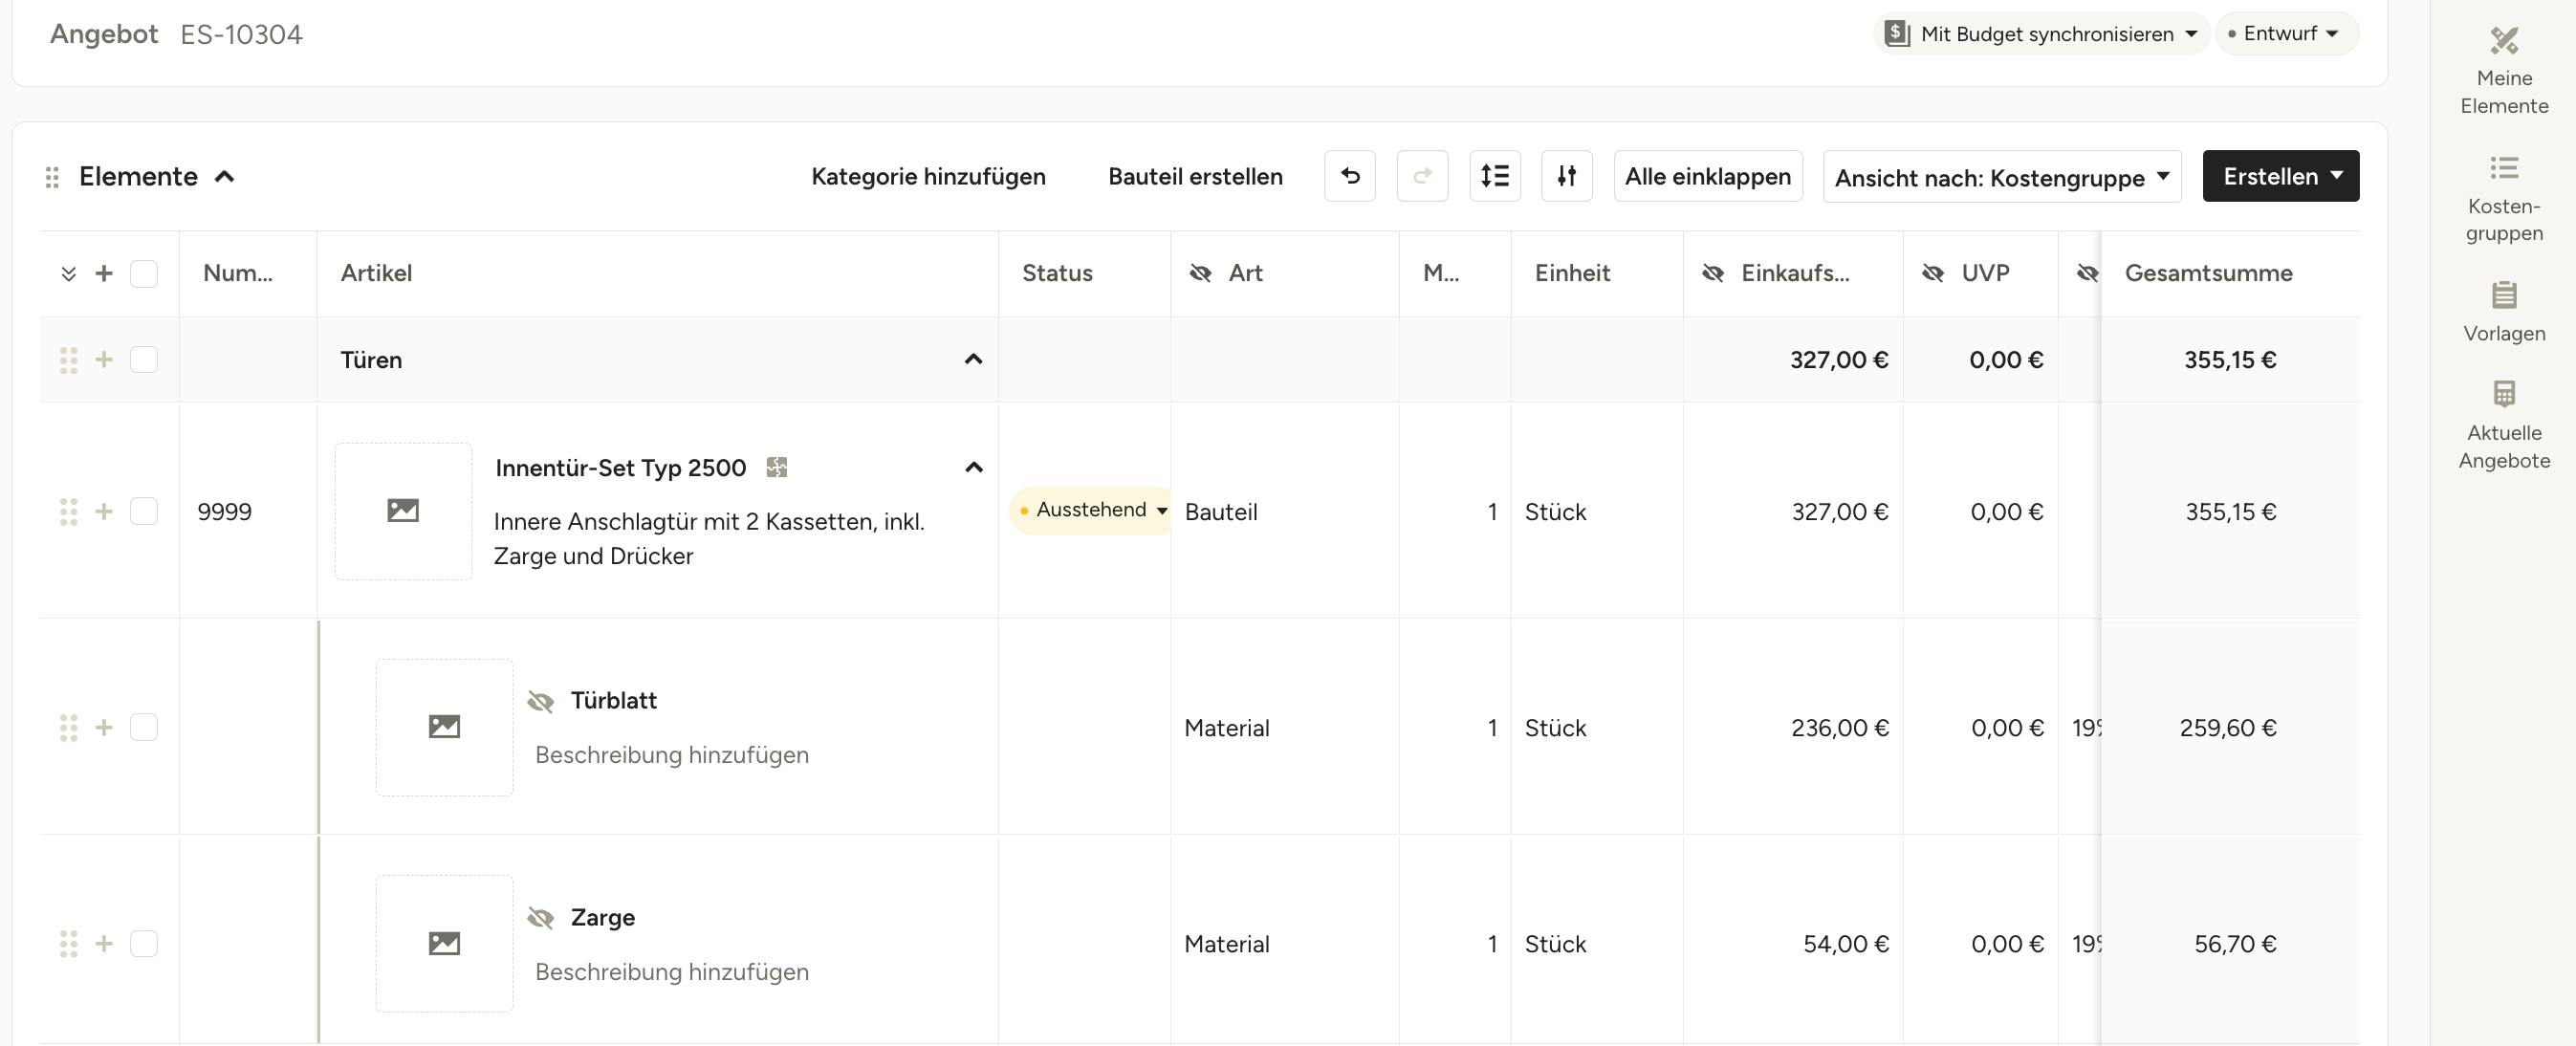This screenshot has width=2576, height=1046.
Task: Toggle hidden-eye icon left of Gesamtsumme
Action: [2087, 273]
